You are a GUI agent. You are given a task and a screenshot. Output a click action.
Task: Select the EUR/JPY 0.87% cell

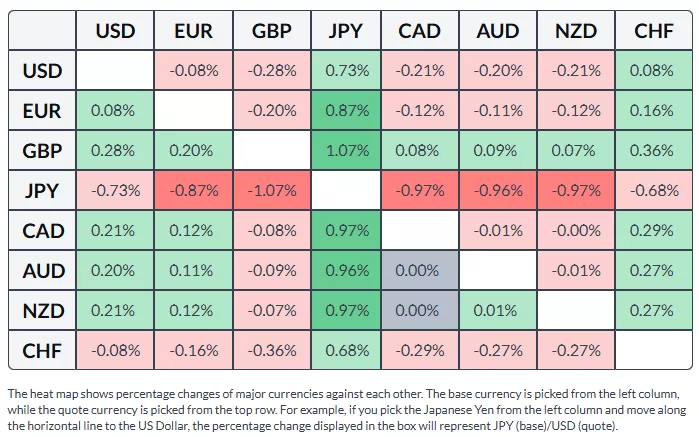point(345,111)
